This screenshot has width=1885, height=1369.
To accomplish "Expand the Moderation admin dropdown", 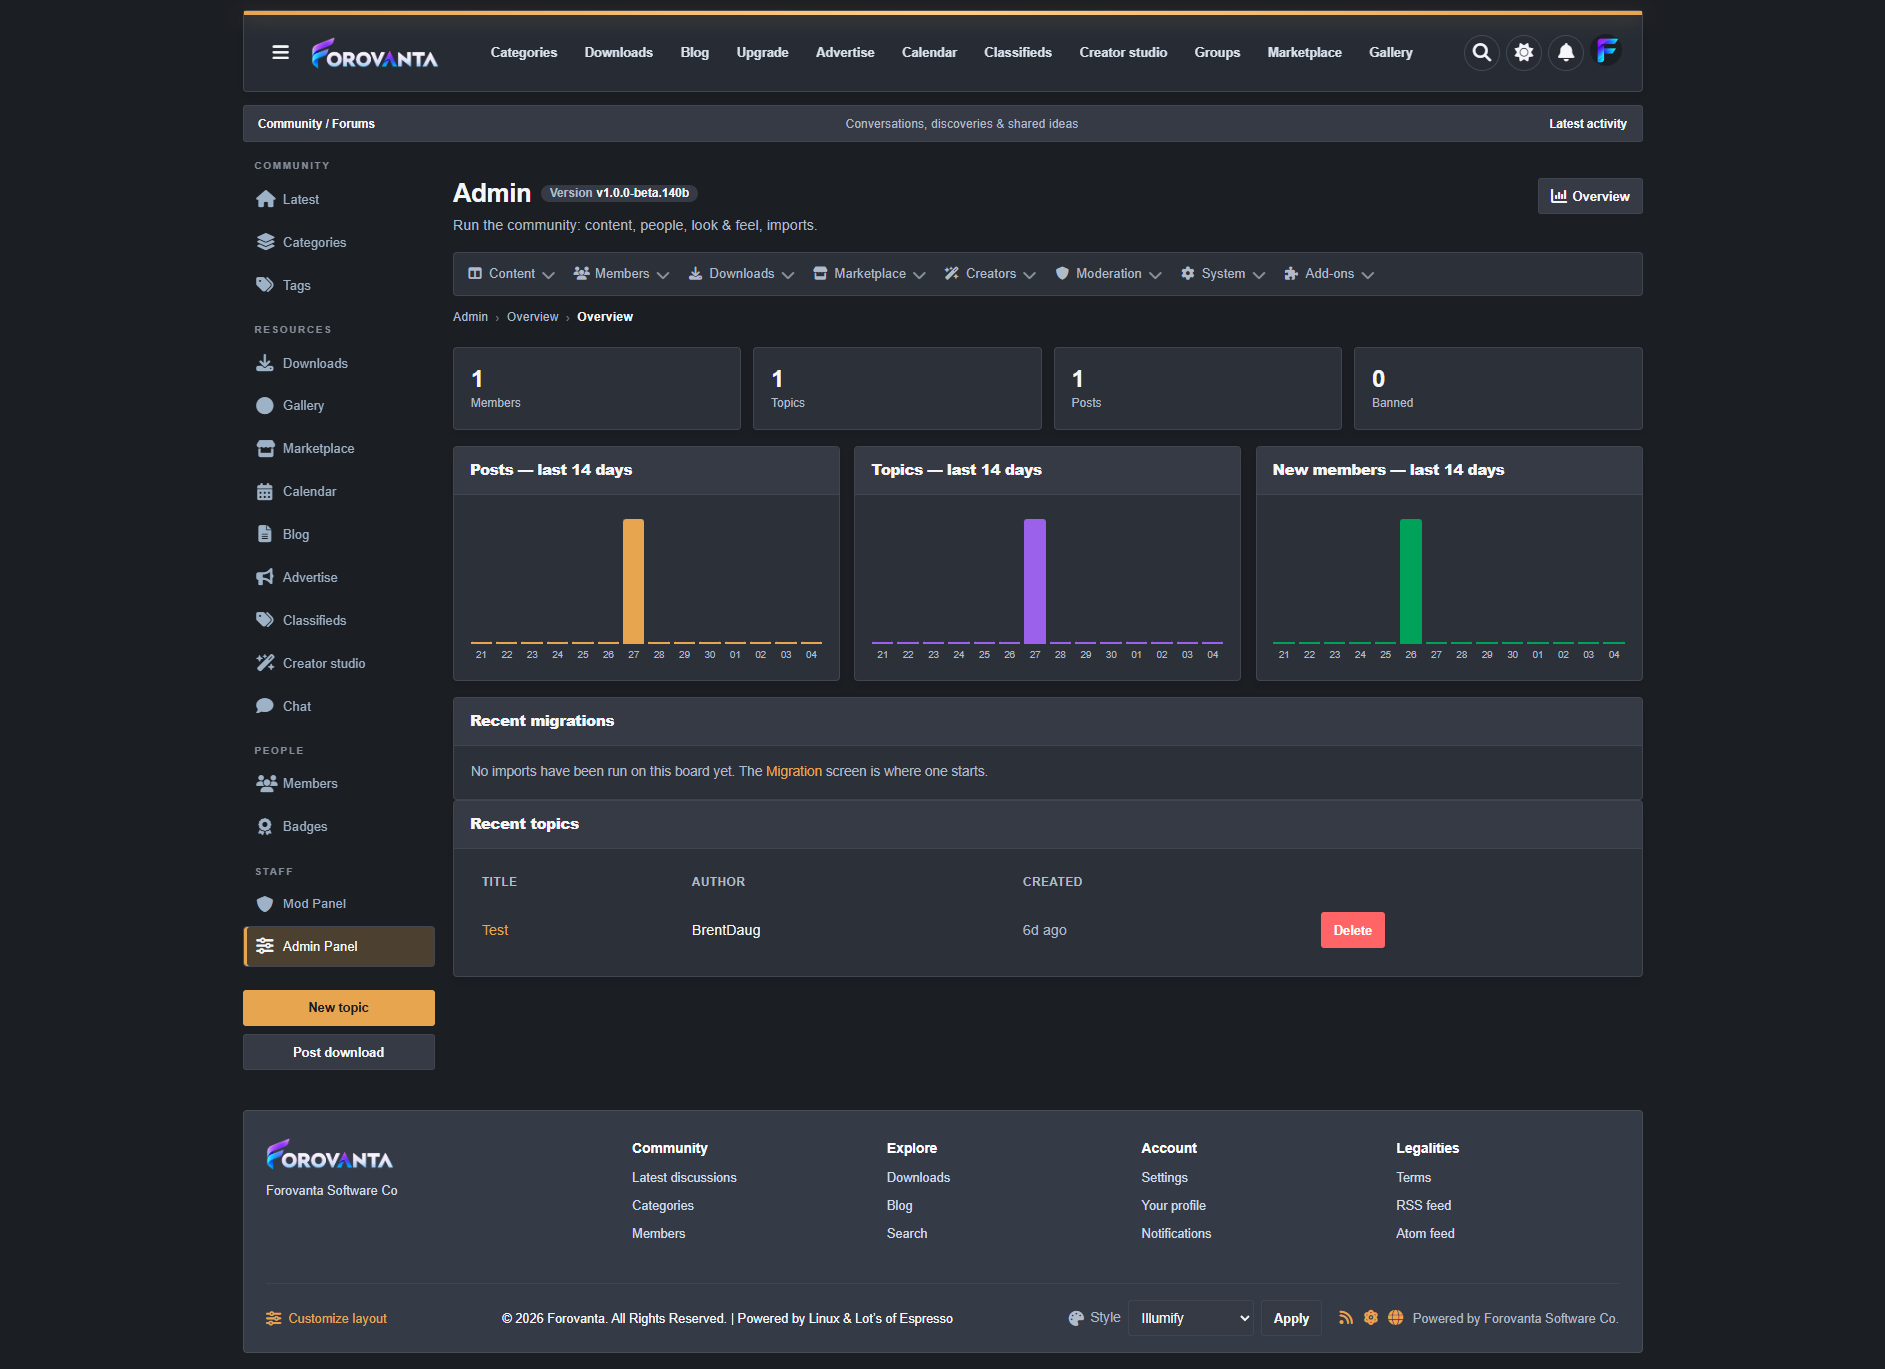I will click(1108, 274).
